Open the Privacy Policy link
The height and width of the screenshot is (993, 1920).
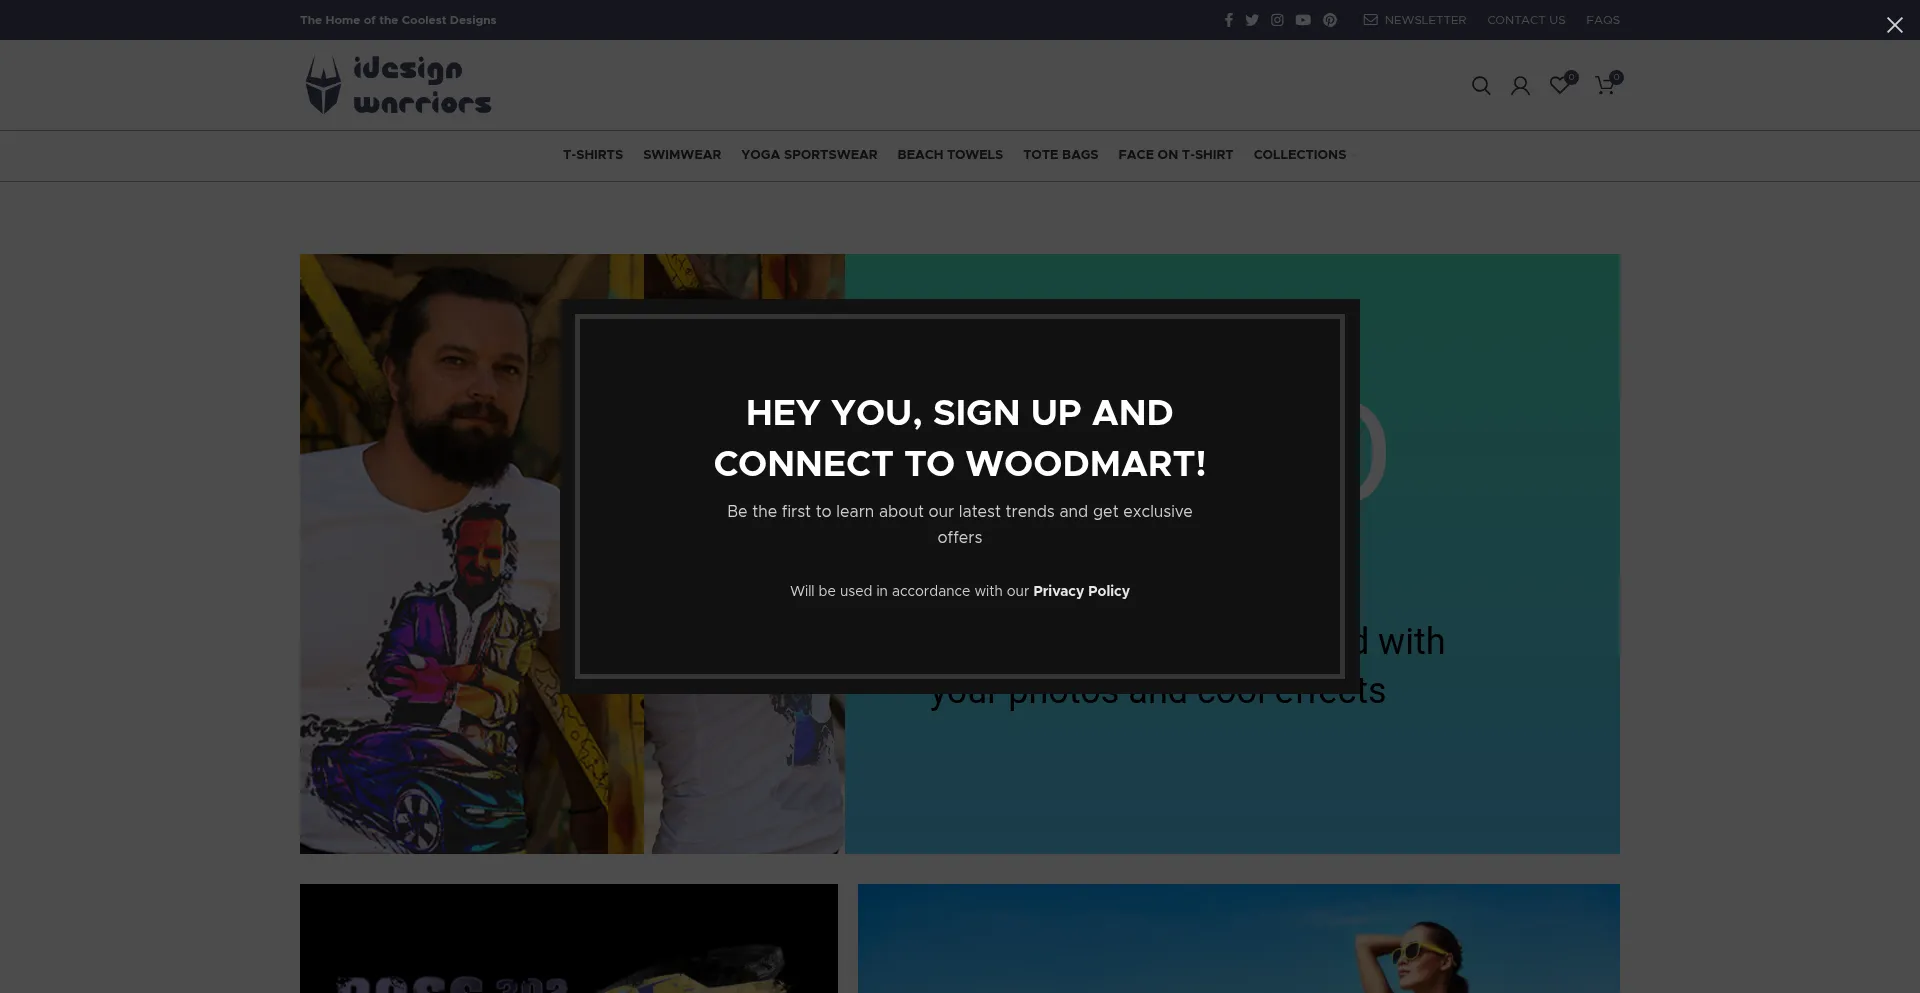tap(1081, 591)
